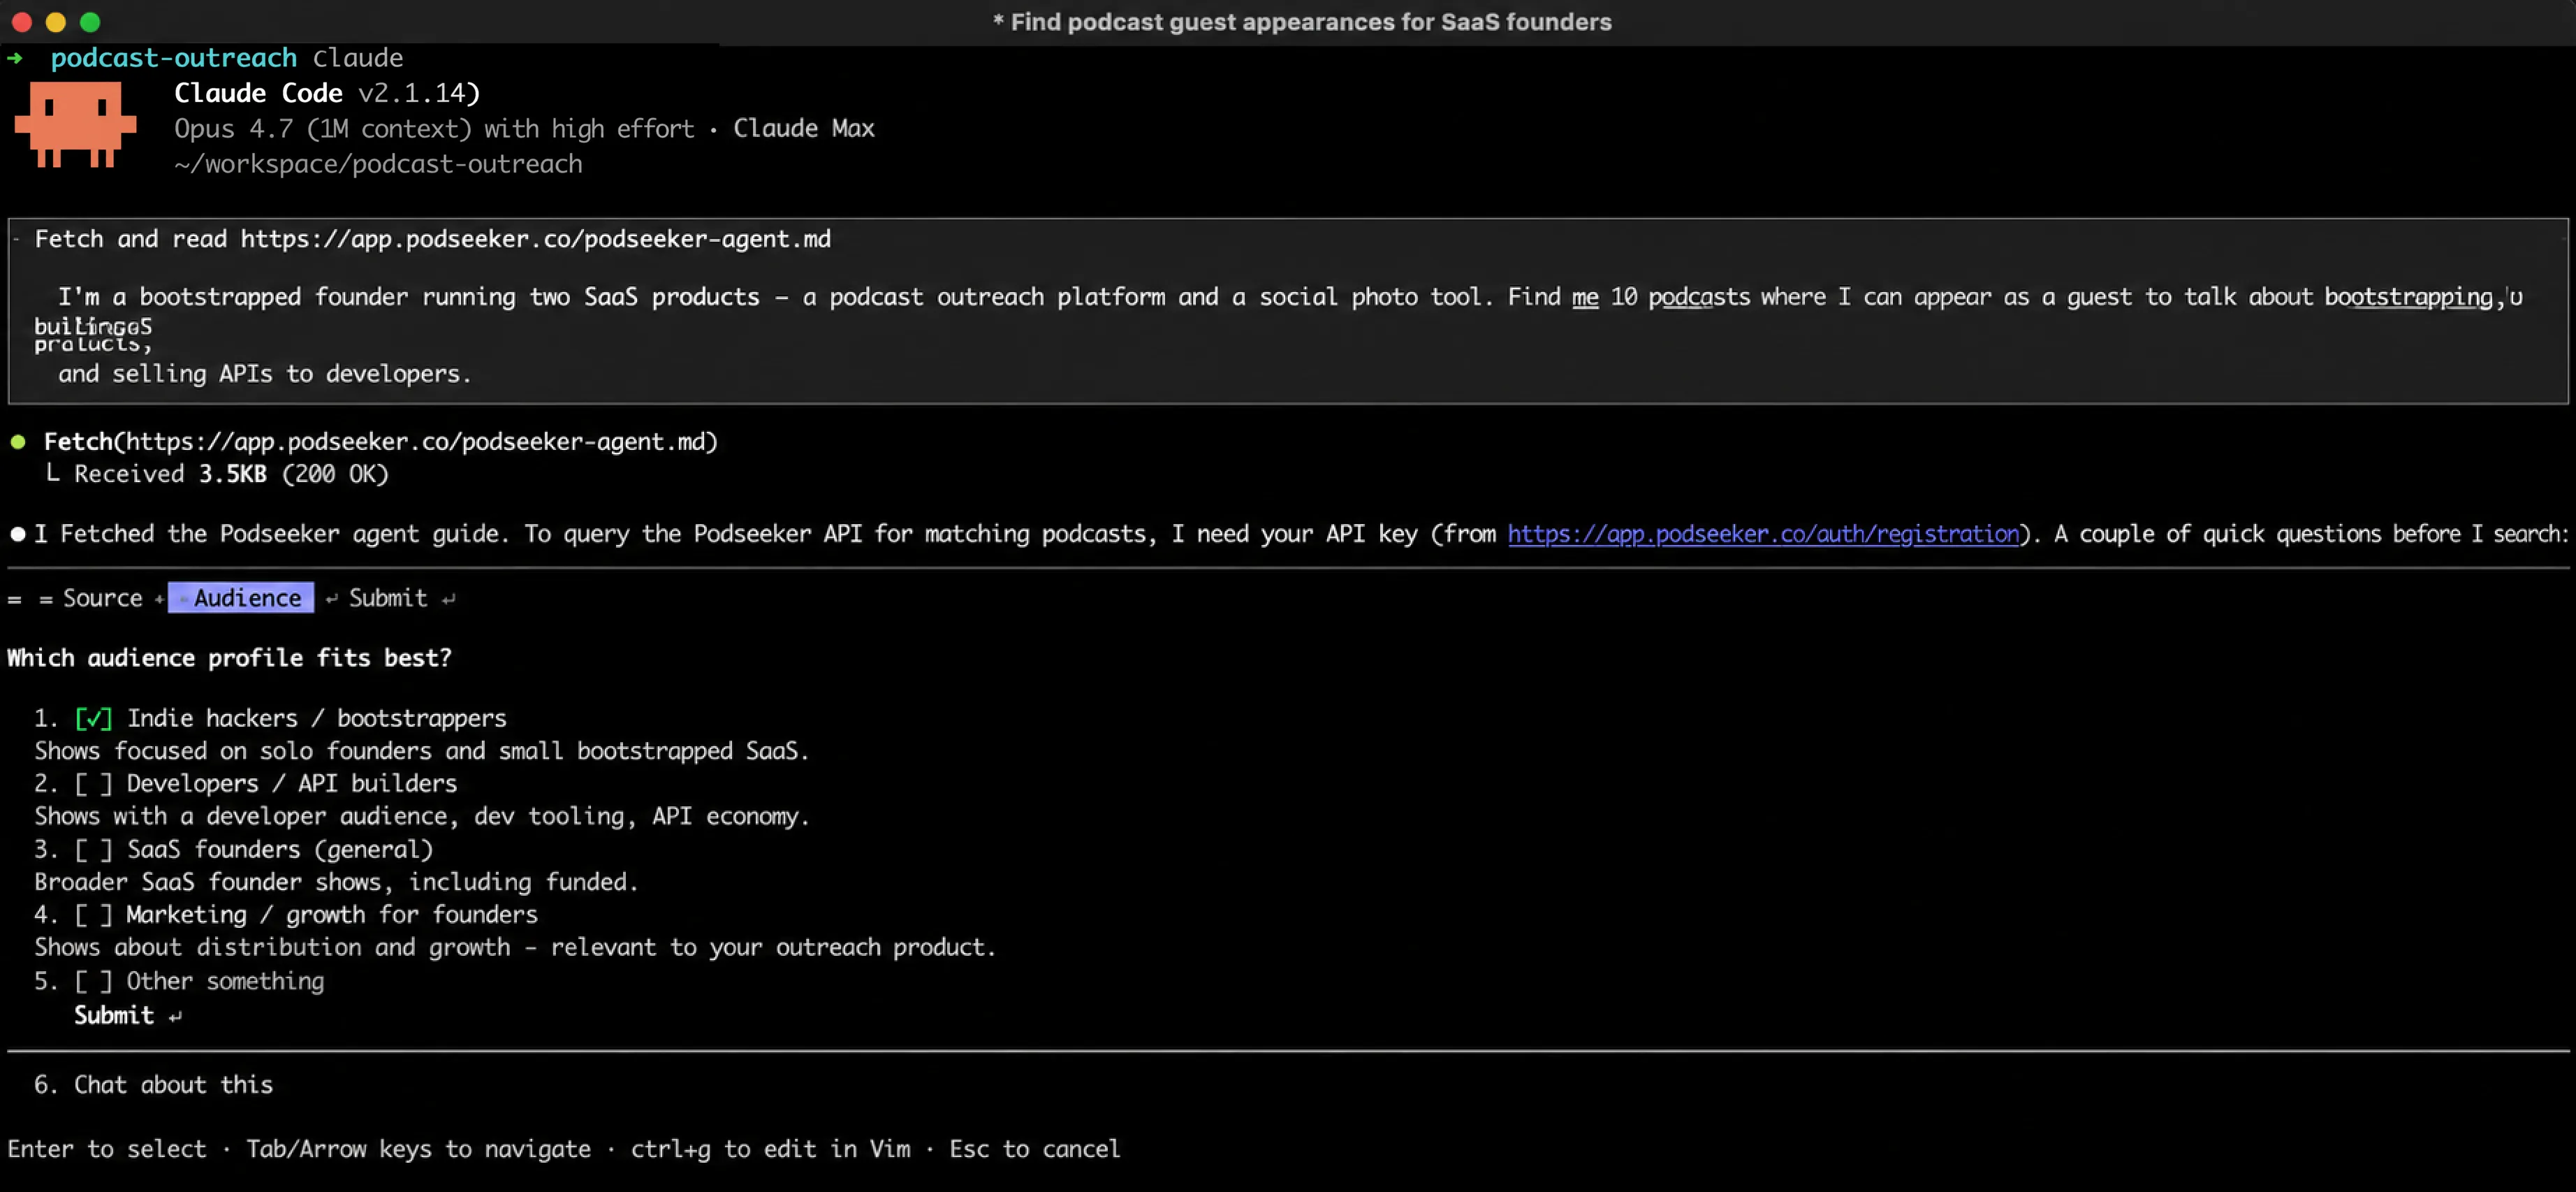Open the podseeker auth registration link
Screen dimensions: 2576x1192
point(1763,534)
